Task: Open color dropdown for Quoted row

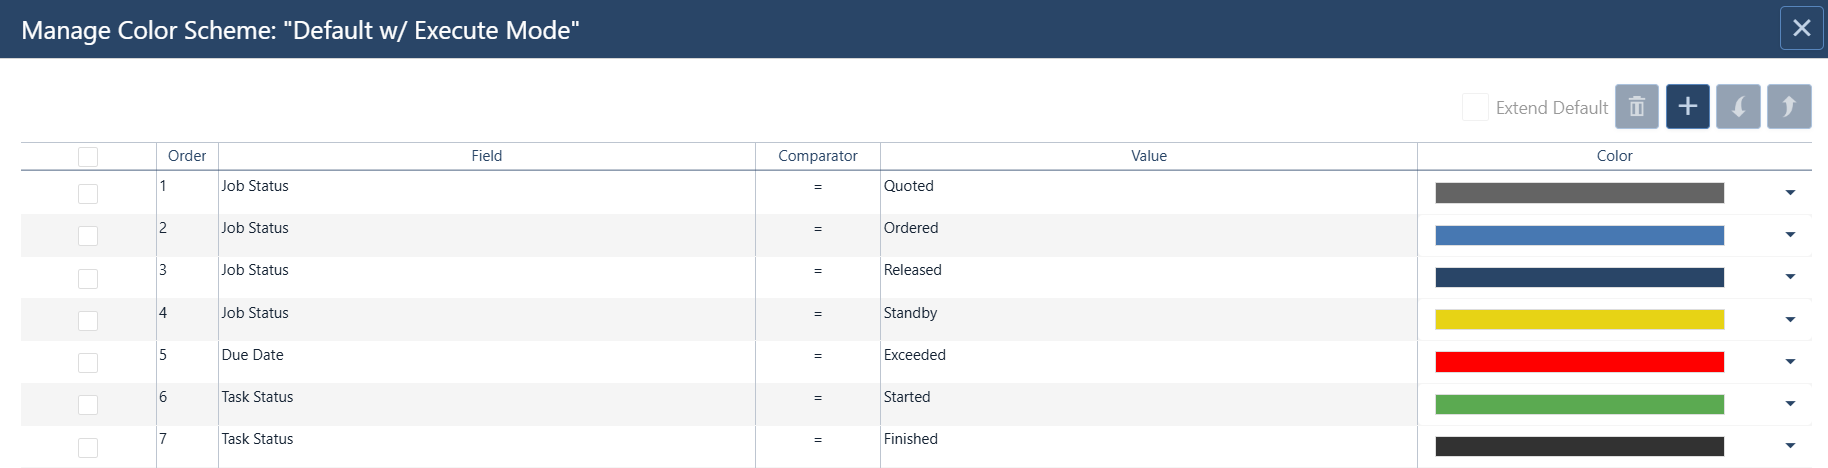Action: [x=1790, y=192]
